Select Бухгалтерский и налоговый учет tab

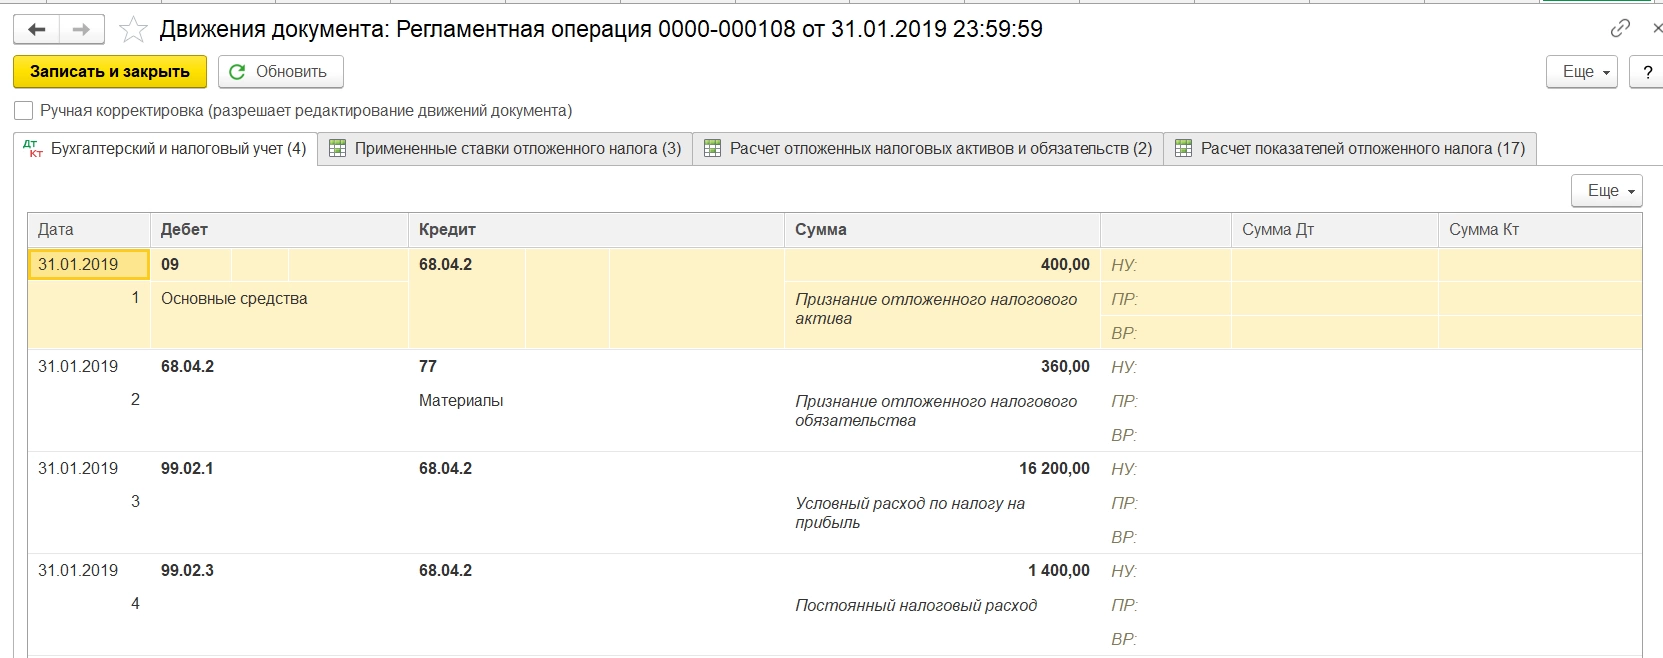[x=178, y=149]
